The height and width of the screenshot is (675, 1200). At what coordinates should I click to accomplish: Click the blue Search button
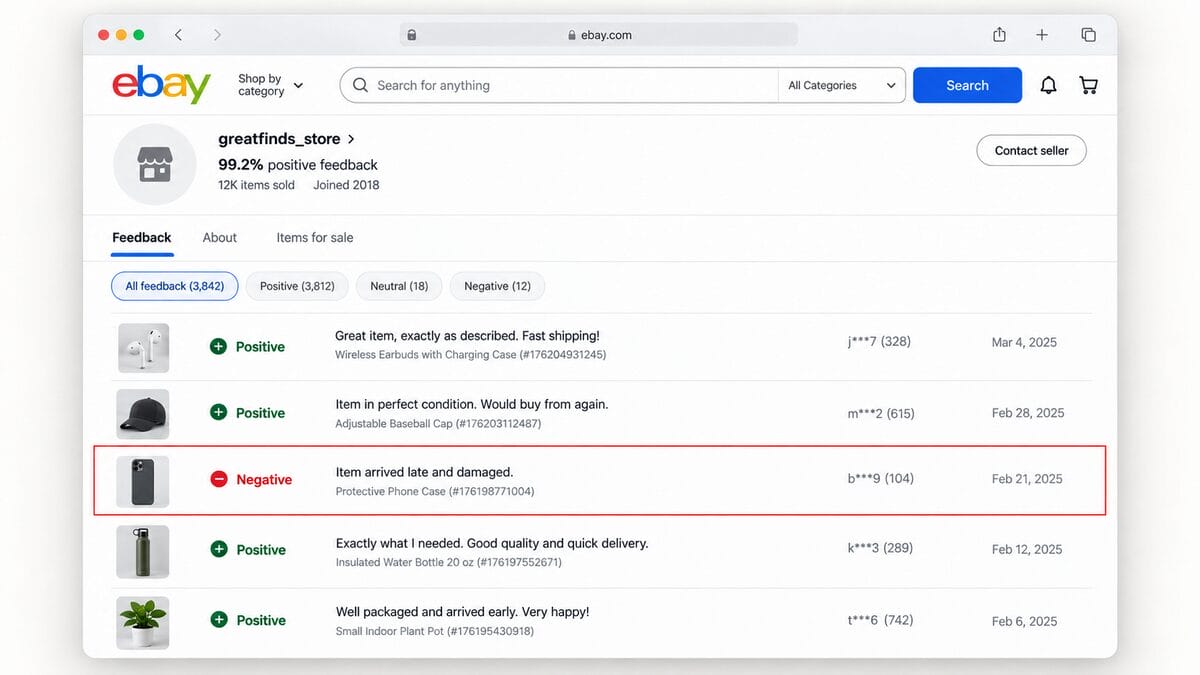point(967,85)
